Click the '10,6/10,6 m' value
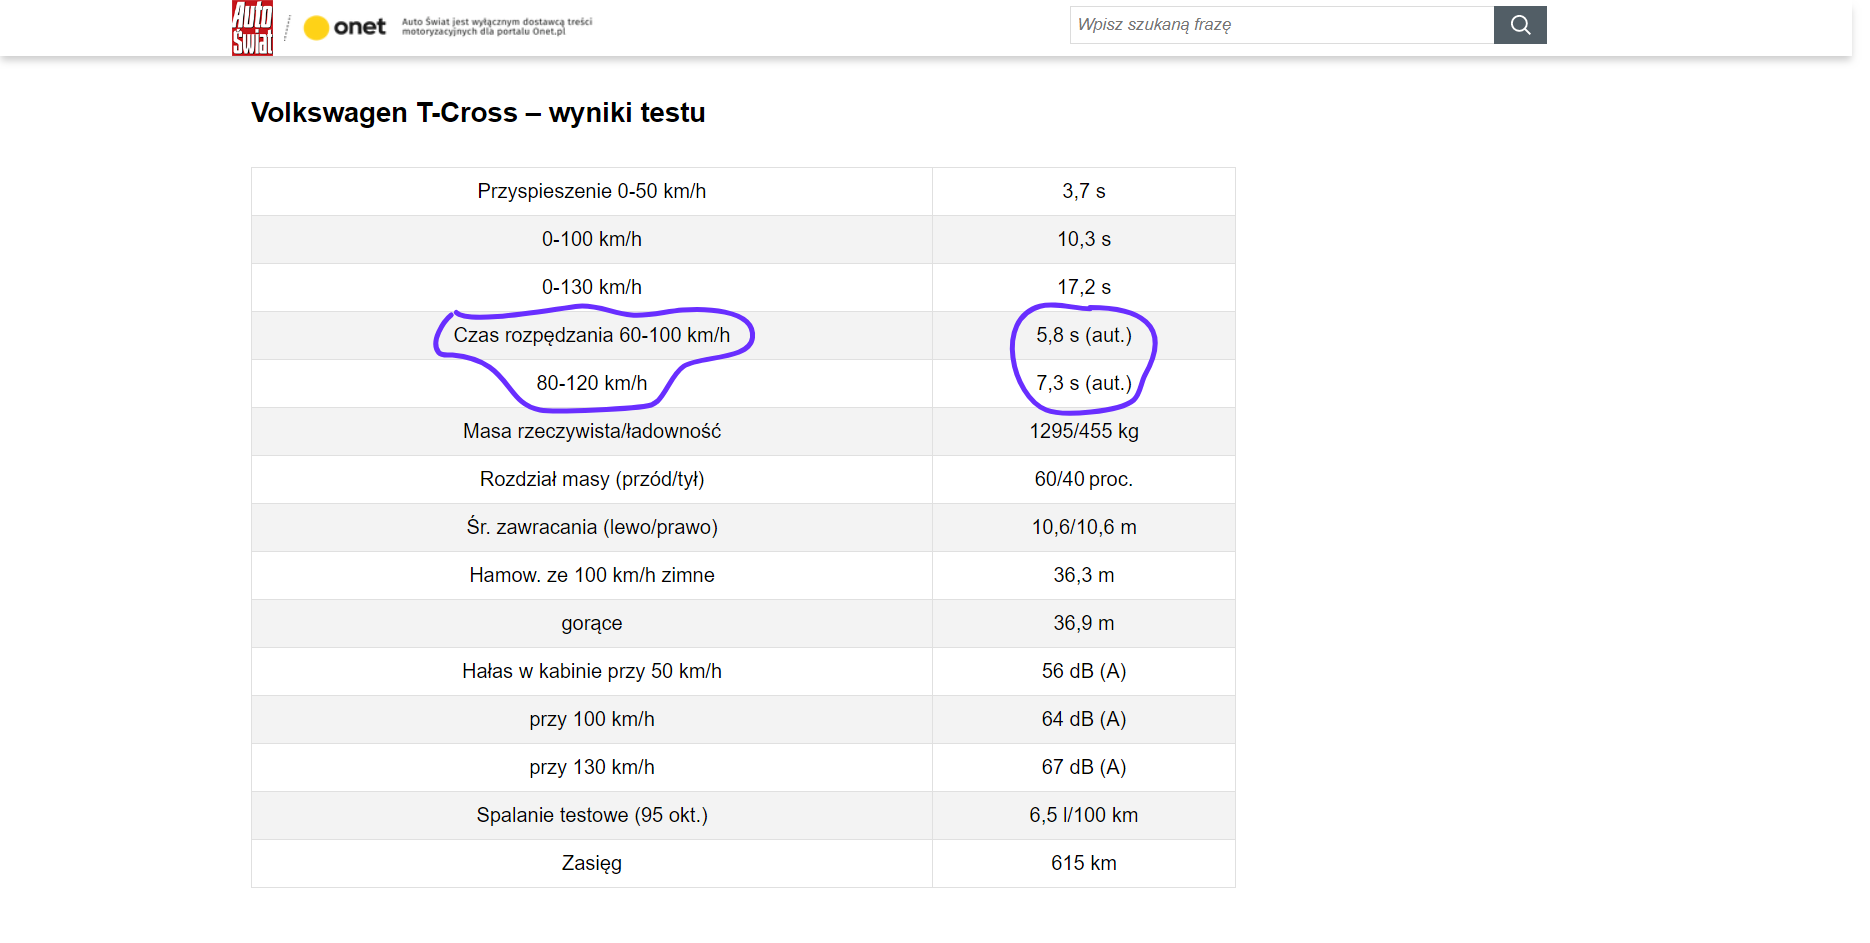This screenshot has width=1870, height=943. tap(1084, 527)
